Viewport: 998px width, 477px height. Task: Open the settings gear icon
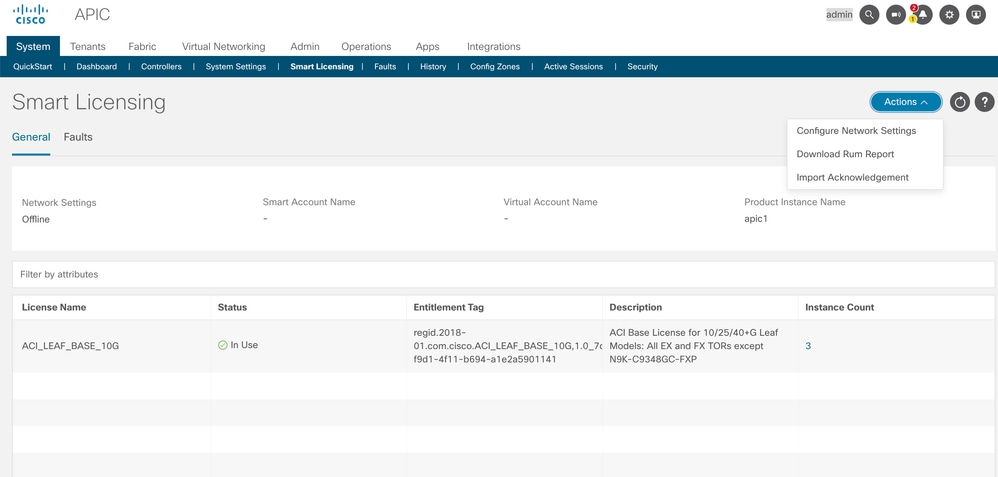949,15
